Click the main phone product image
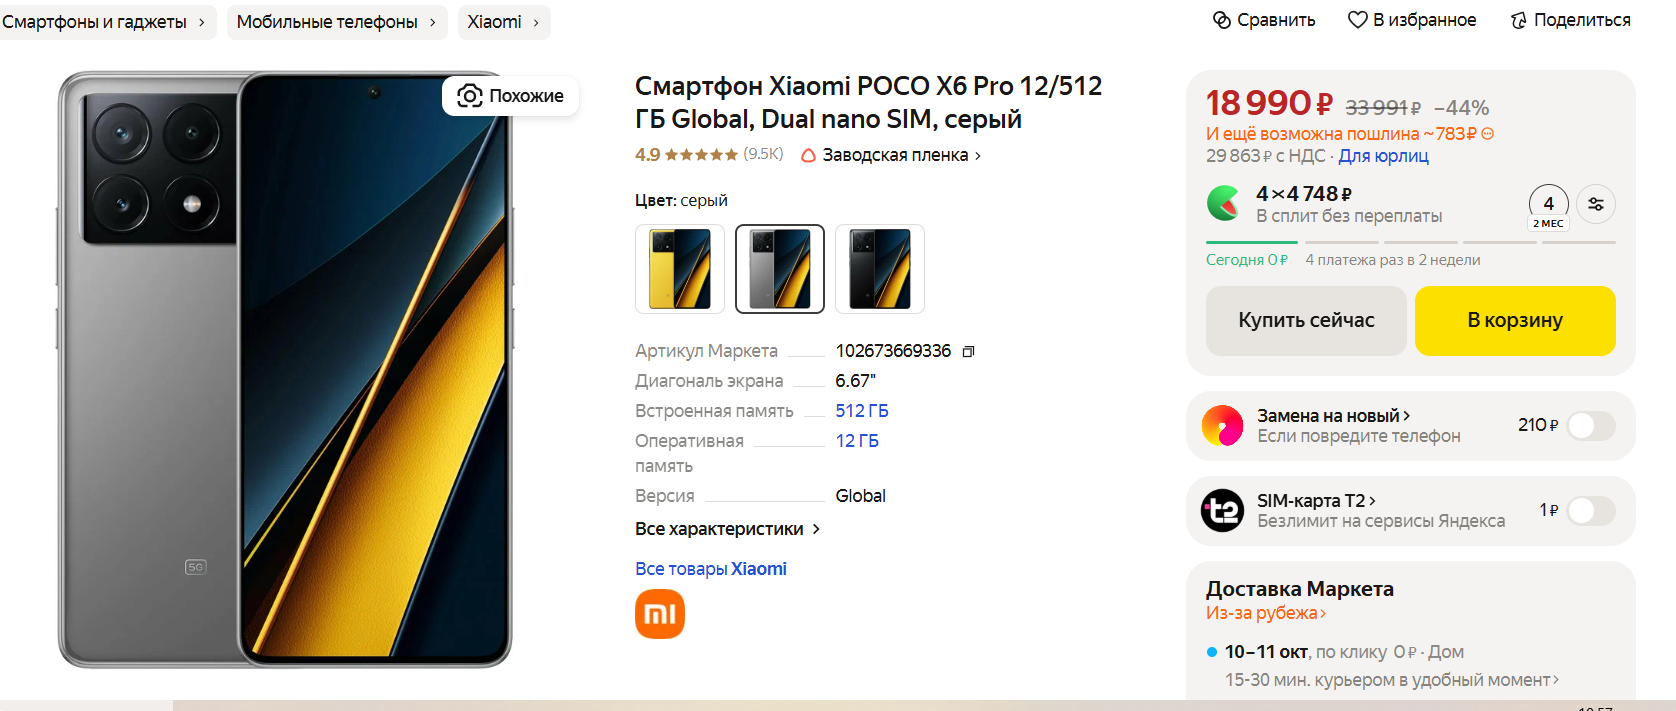 point(285,370)
